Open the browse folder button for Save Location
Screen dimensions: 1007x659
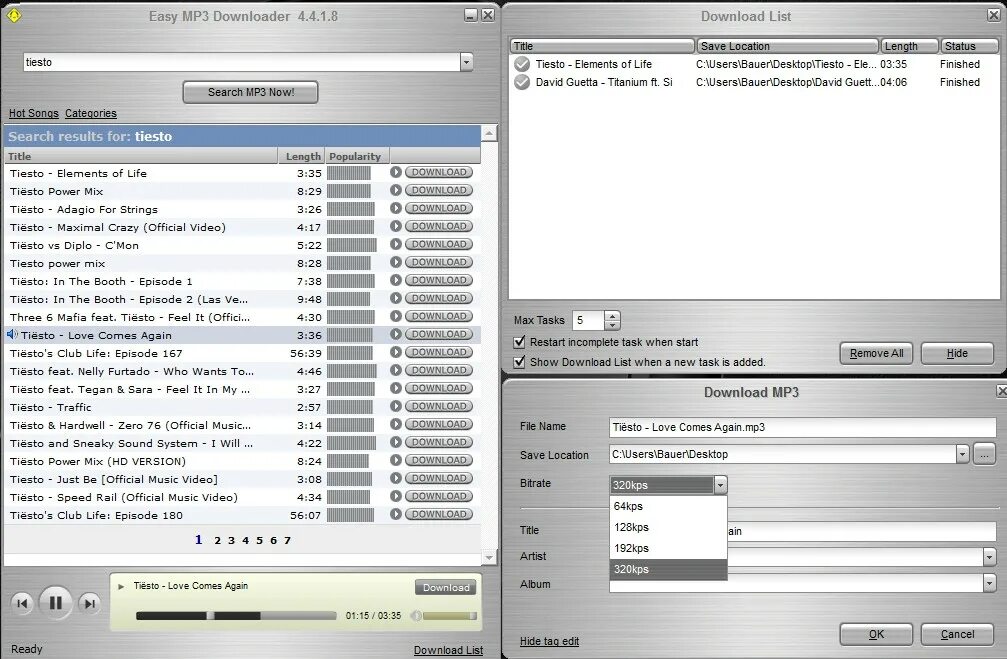click(984, 454)
